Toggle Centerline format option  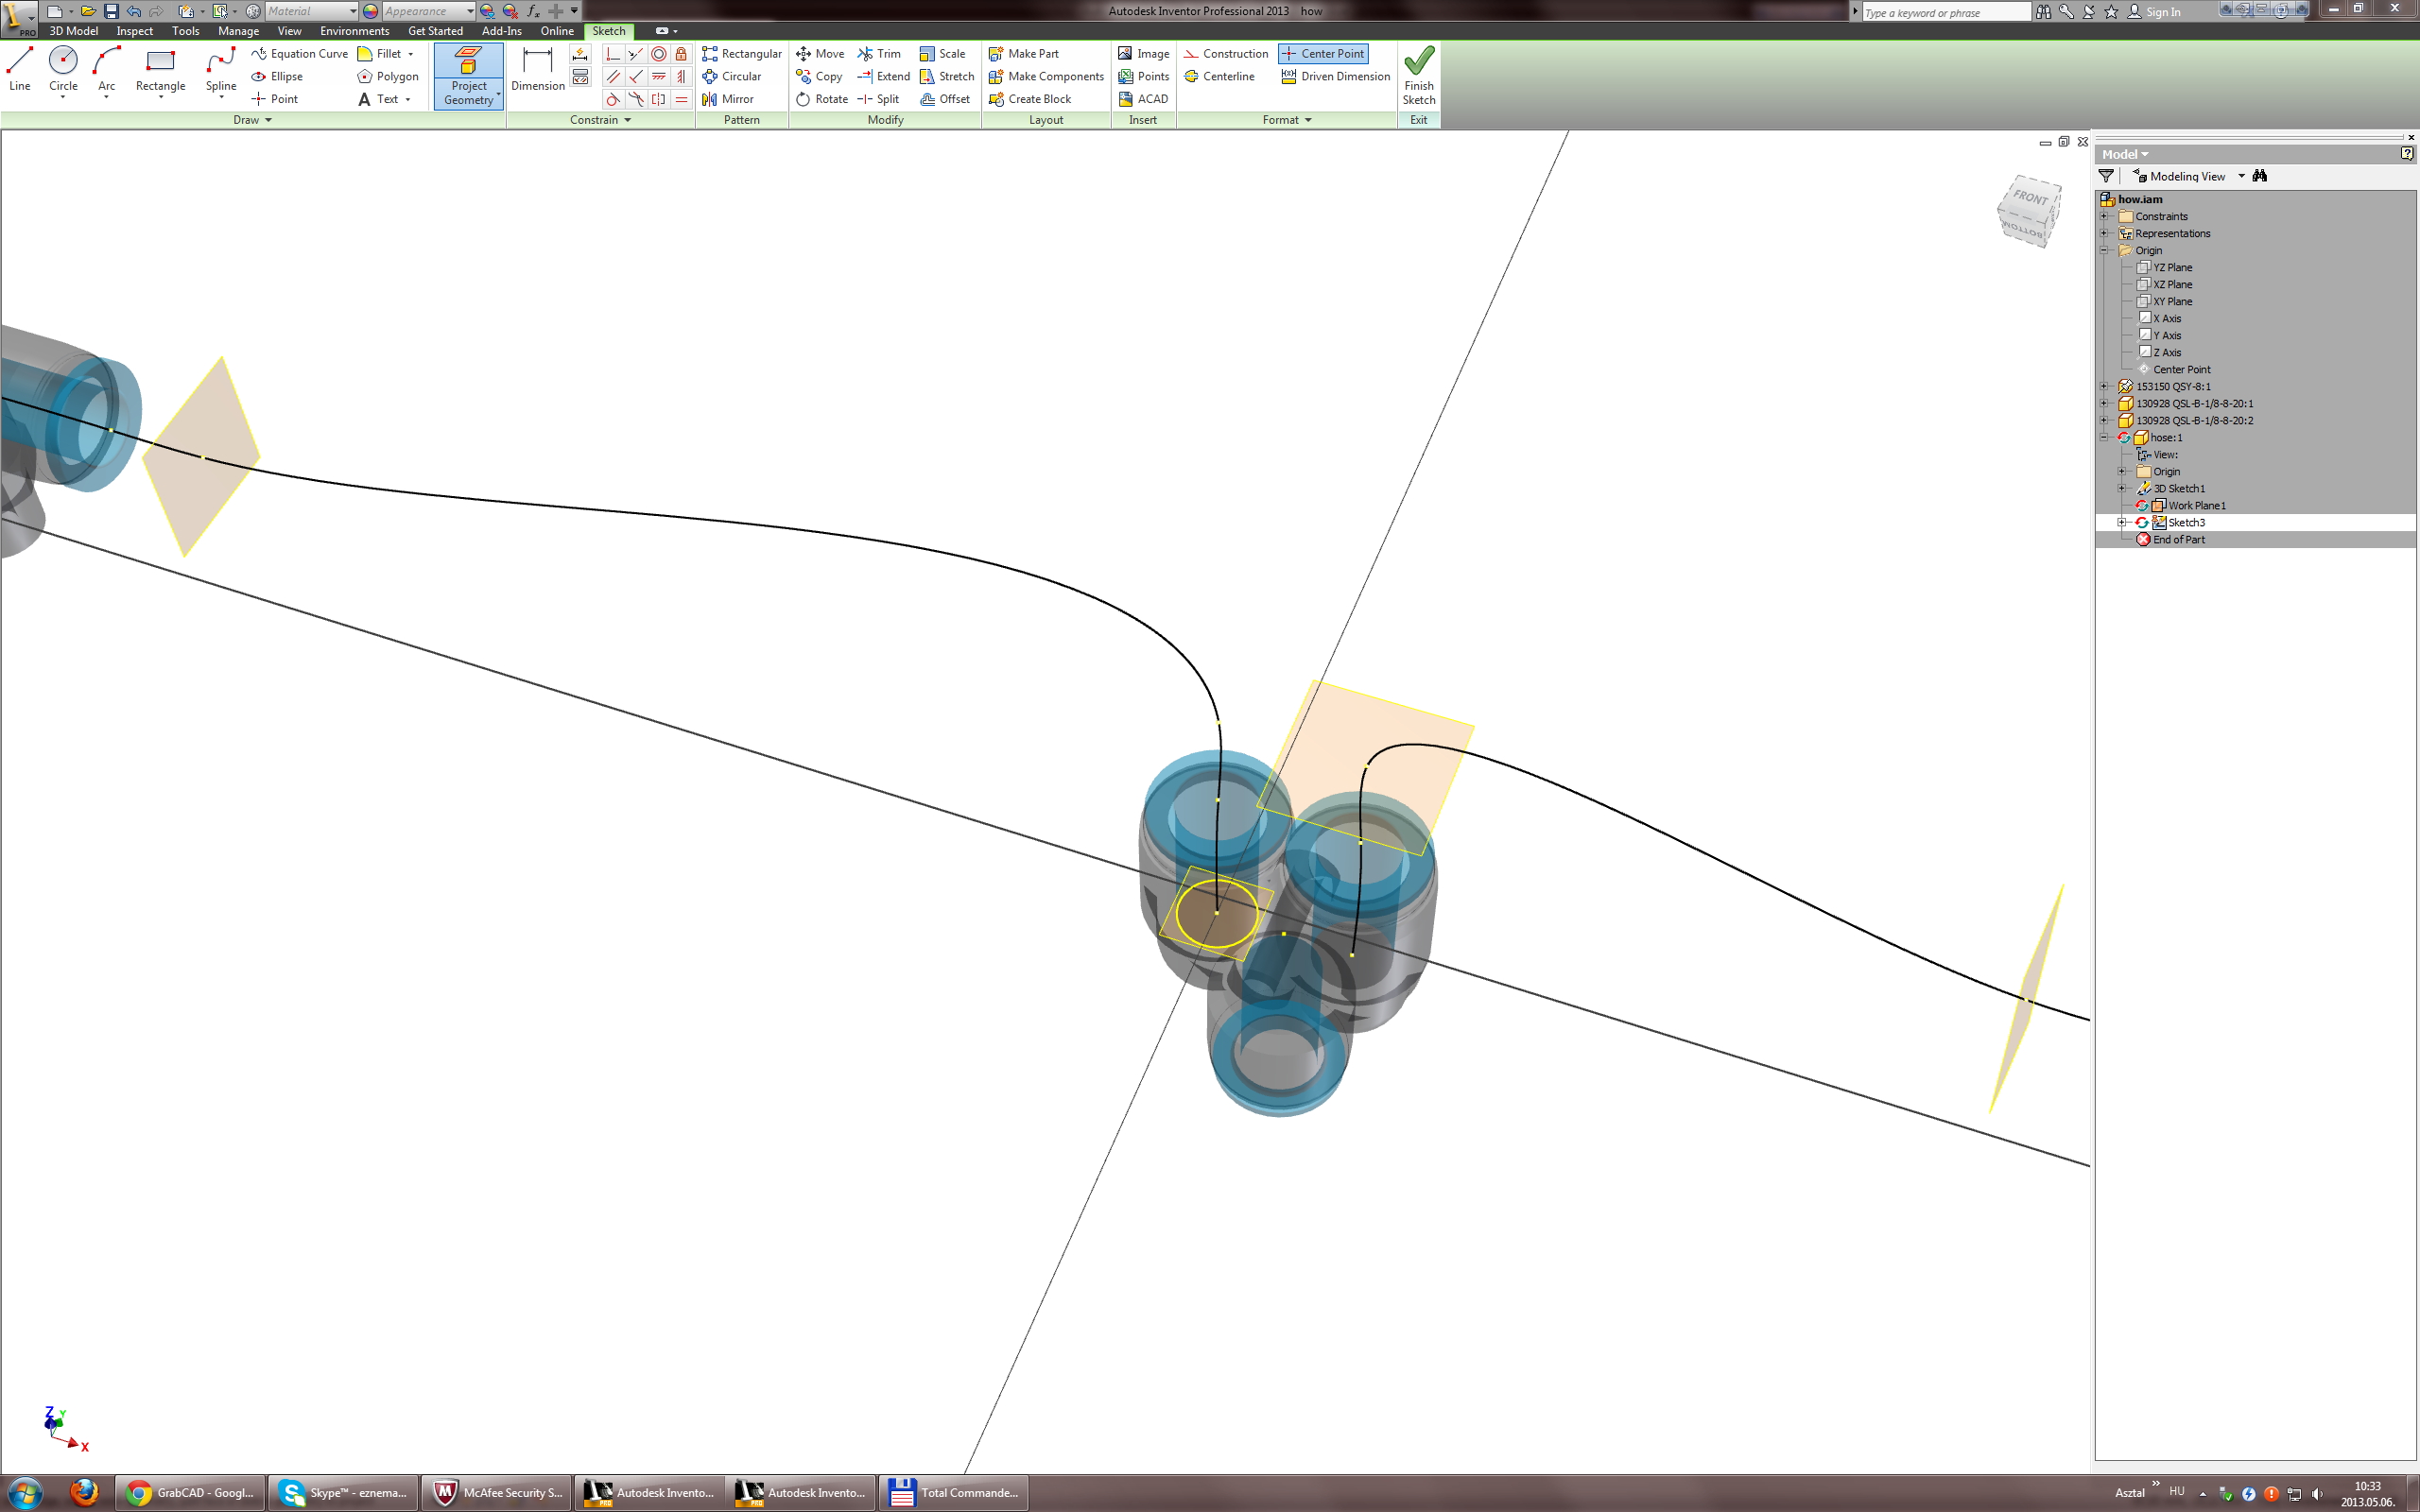coord(1219,77)
